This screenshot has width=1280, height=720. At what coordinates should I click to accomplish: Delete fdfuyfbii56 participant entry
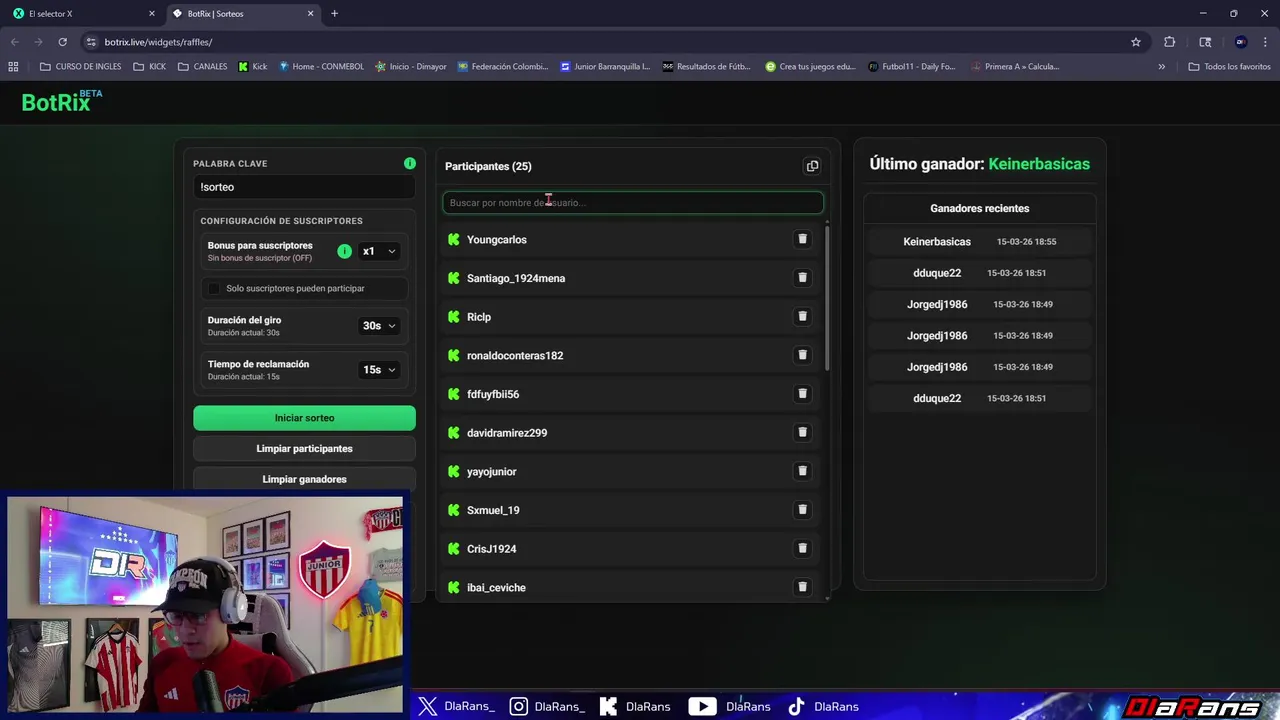802,394
